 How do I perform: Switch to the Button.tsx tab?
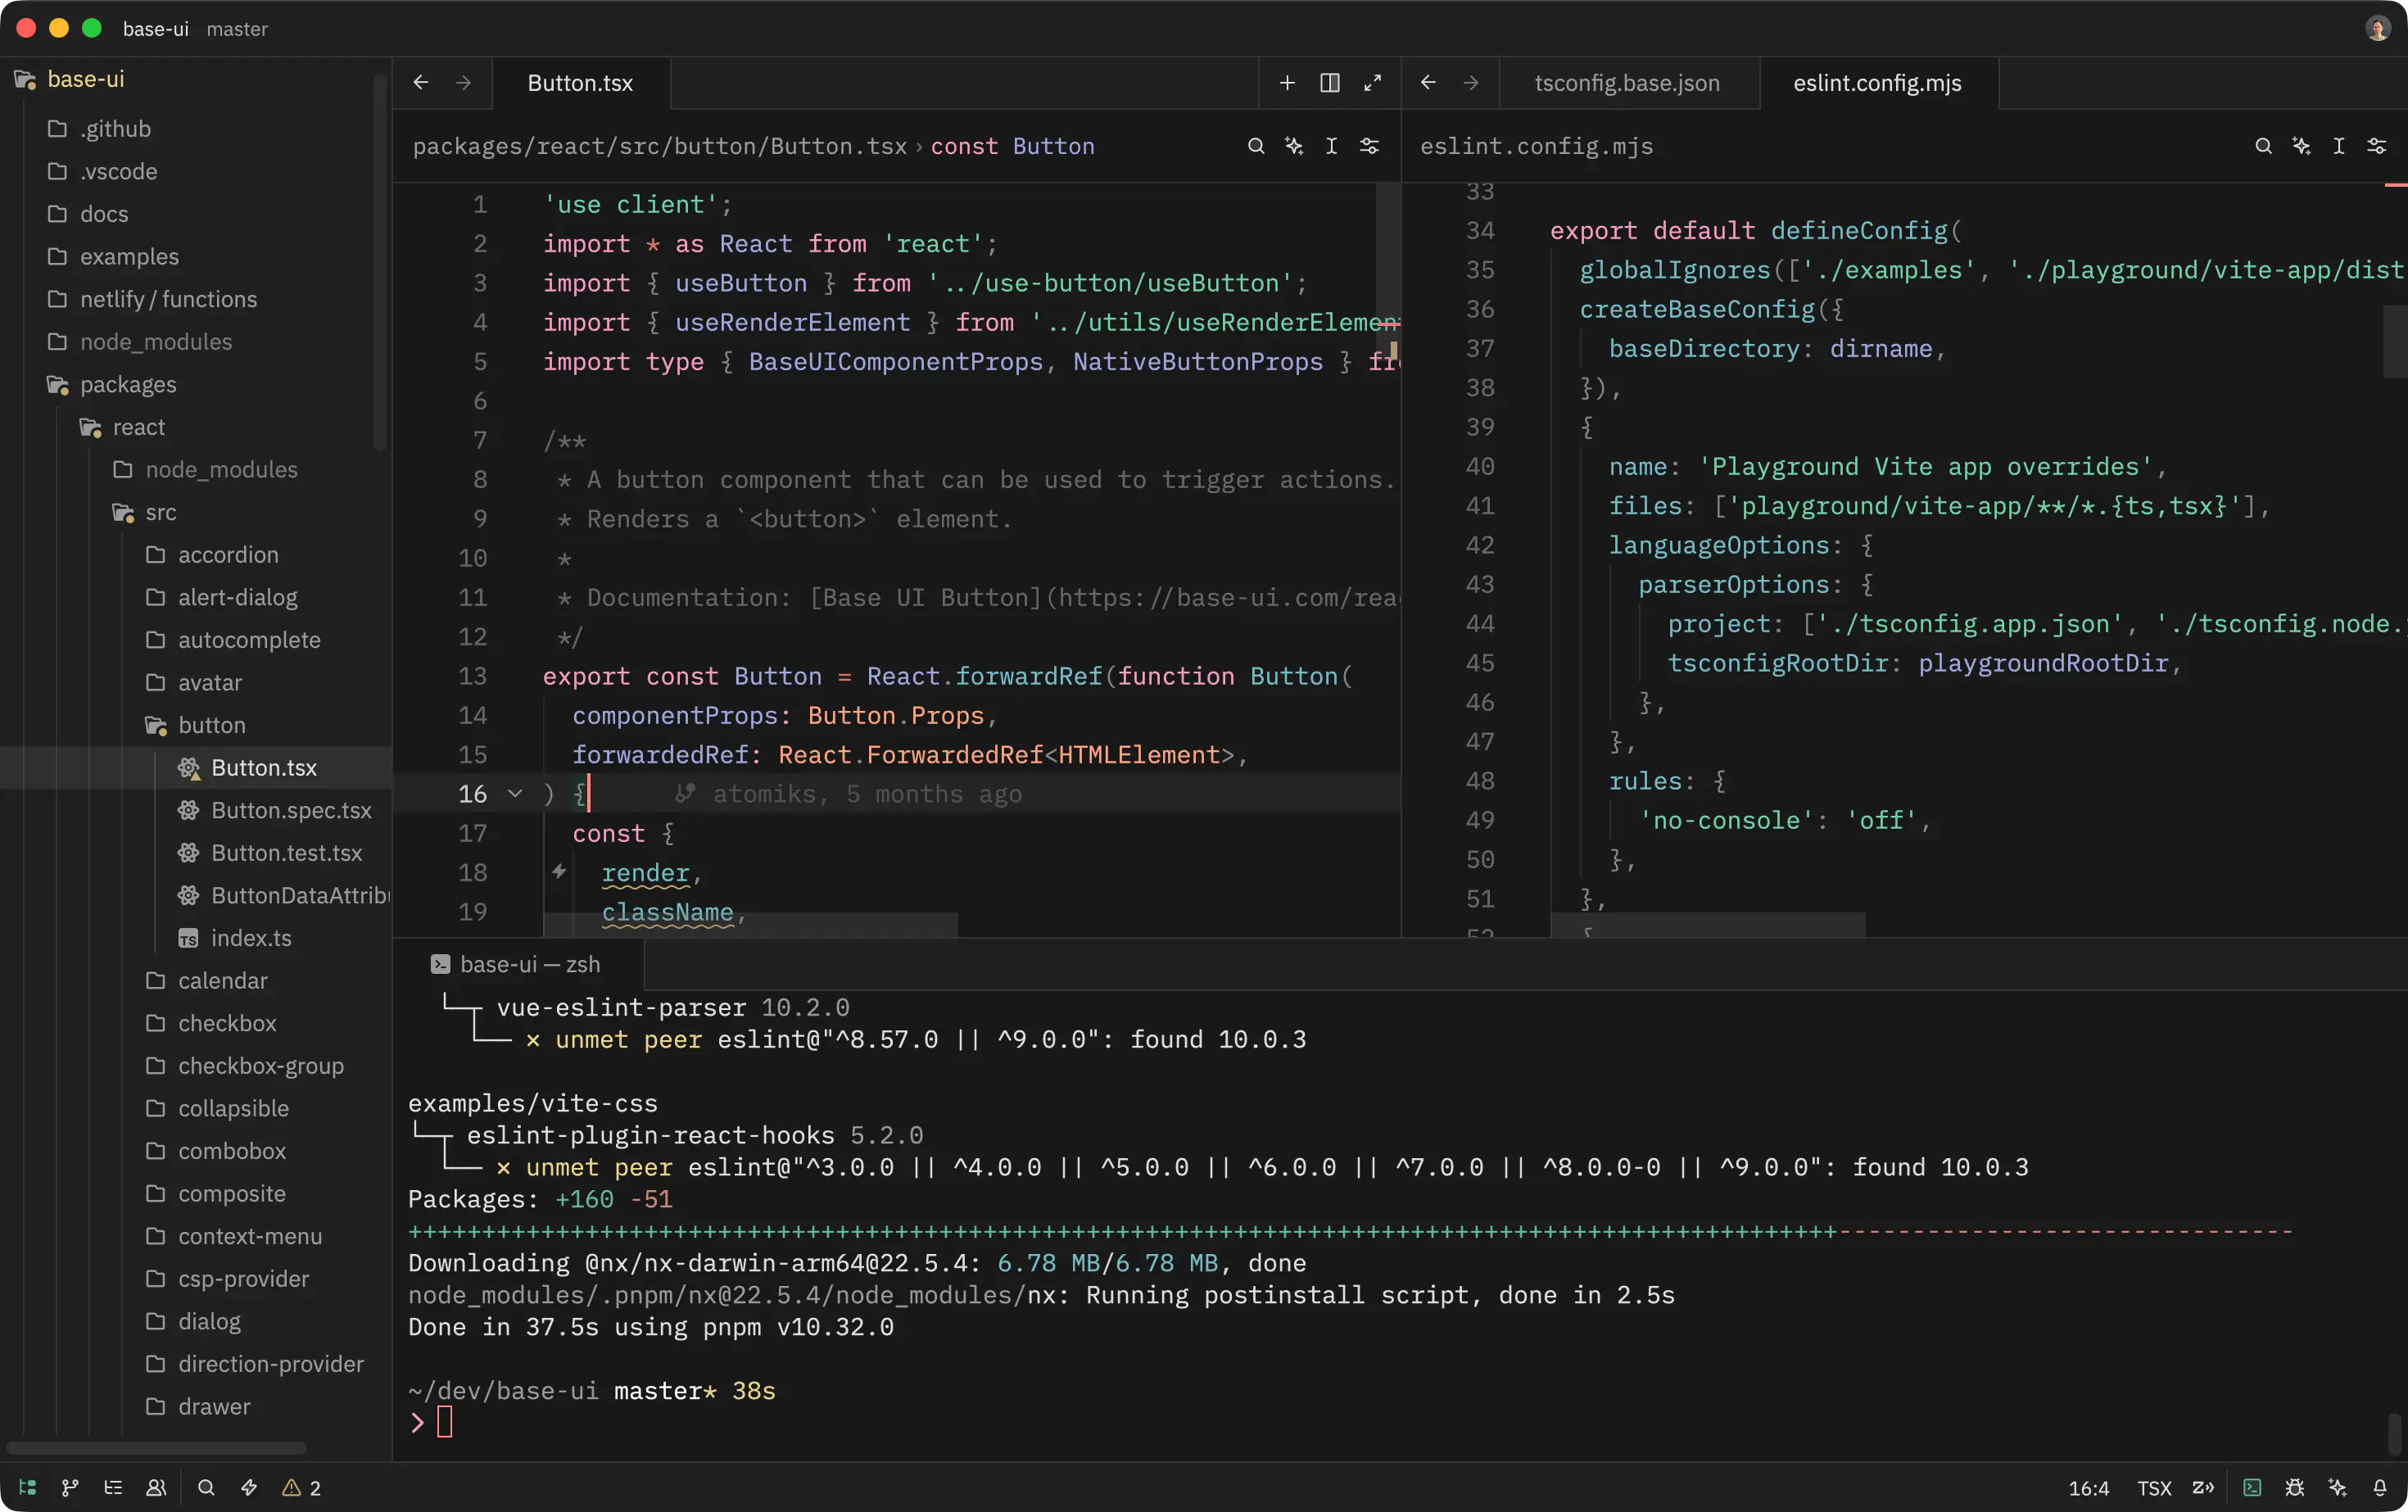tap(580, 83)
